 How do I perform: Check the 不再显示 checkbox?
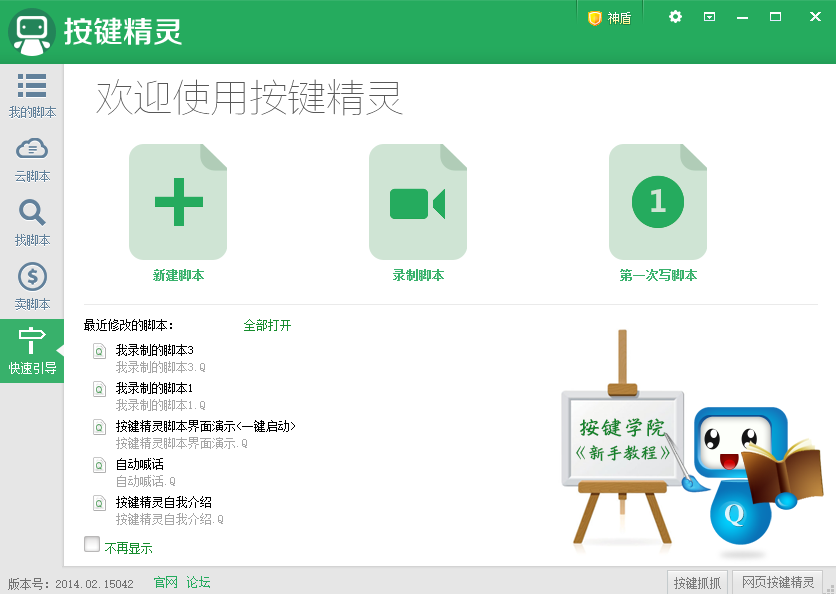[x=92, y=544]
